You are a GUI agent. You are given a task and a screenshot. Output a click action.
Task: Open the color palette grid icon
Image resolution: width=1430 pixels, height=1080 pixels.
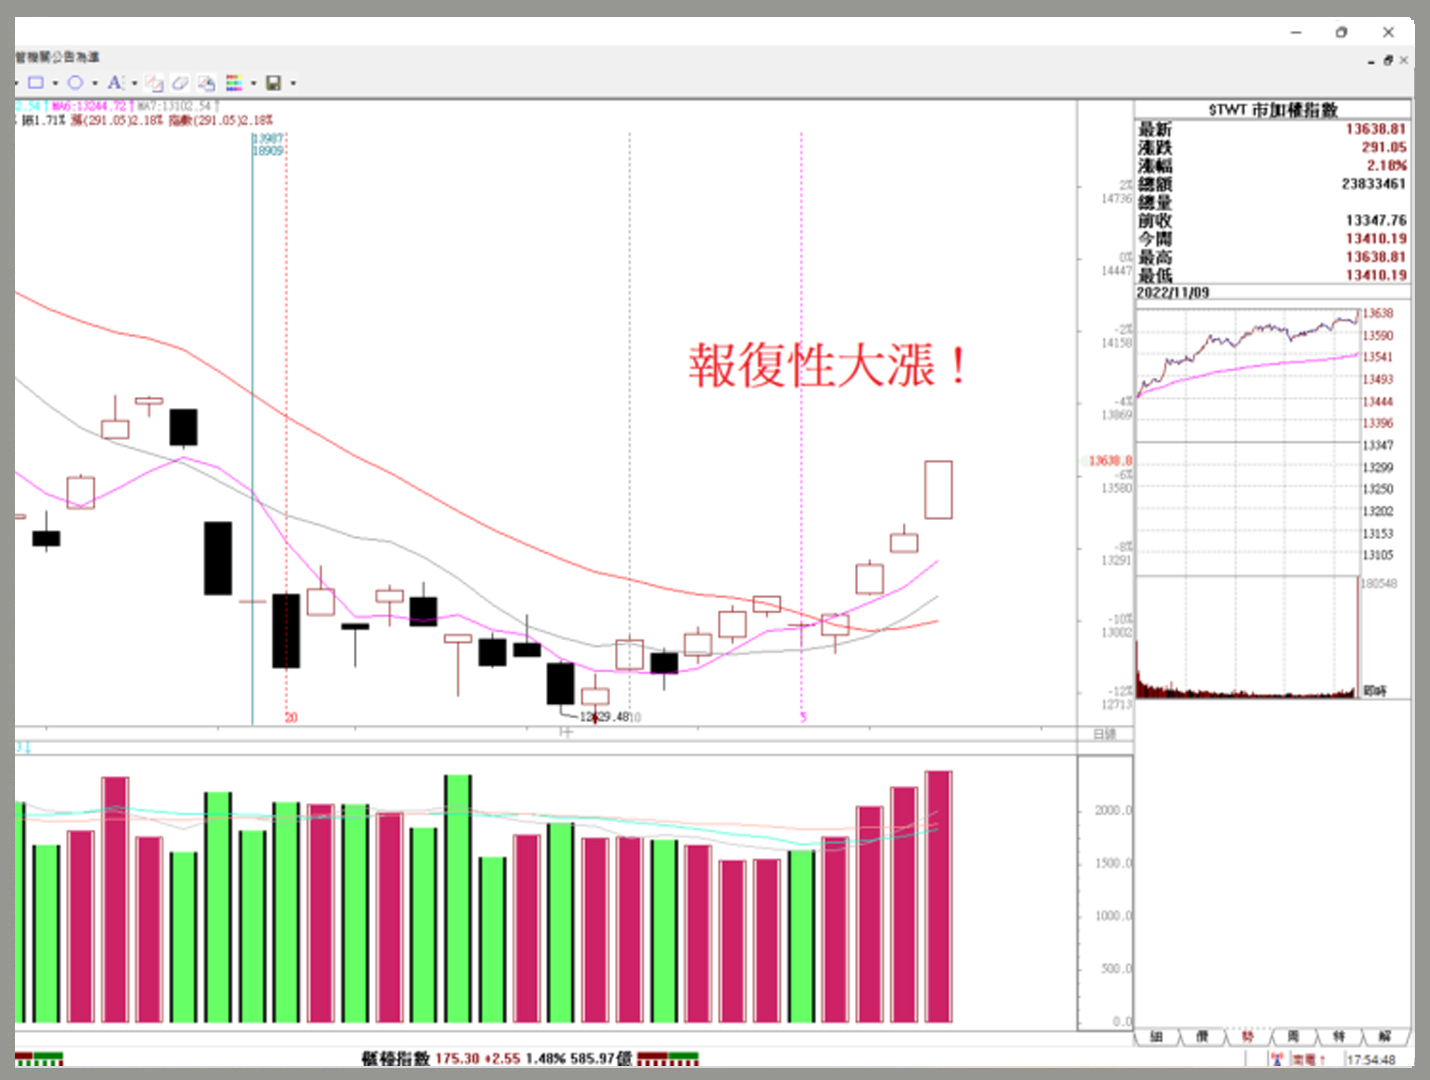[234, 83]
